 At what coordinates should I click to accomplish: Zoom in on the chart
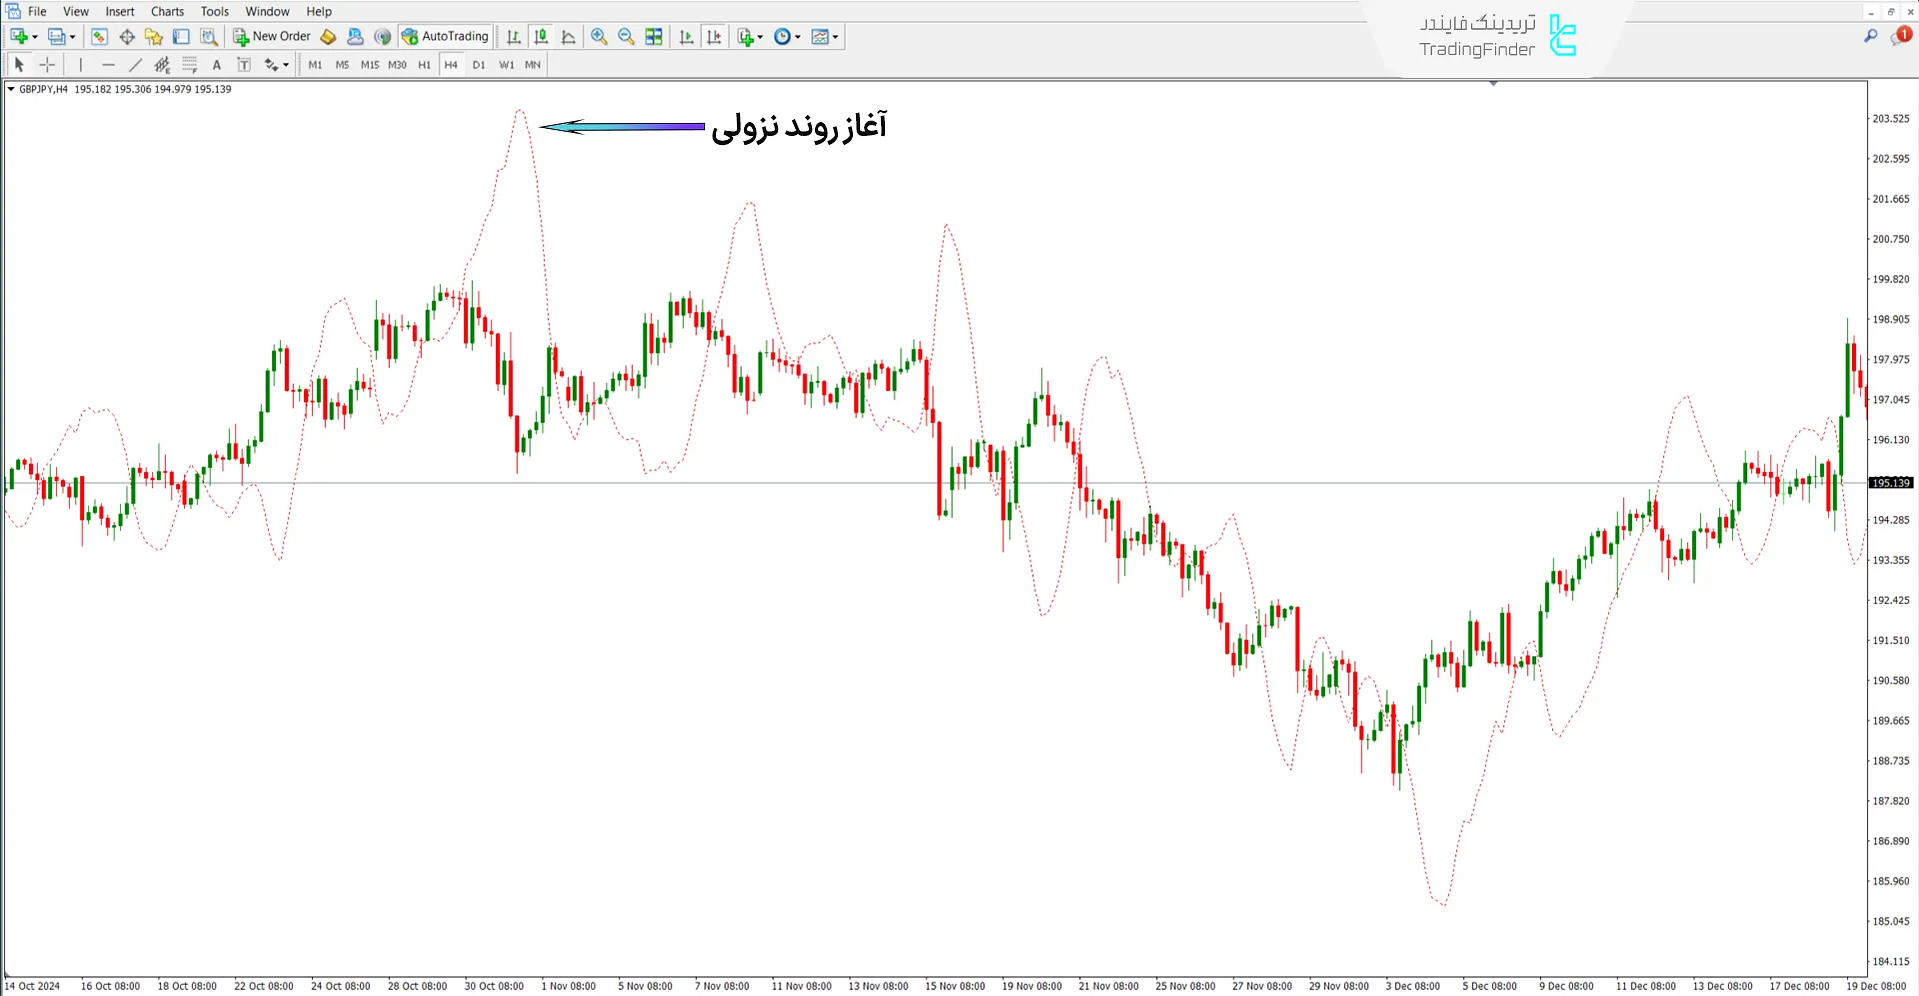tap(598, 37)
